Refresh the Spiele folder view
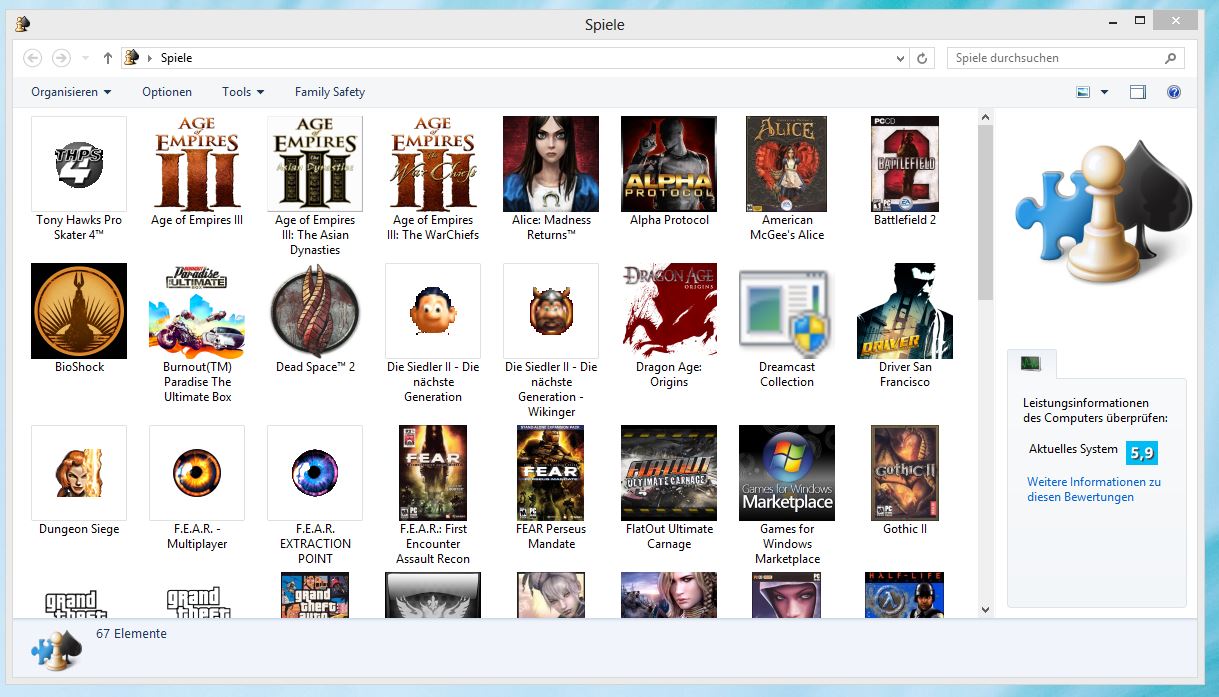This screenshot has width=1219, height=697. 923,58
